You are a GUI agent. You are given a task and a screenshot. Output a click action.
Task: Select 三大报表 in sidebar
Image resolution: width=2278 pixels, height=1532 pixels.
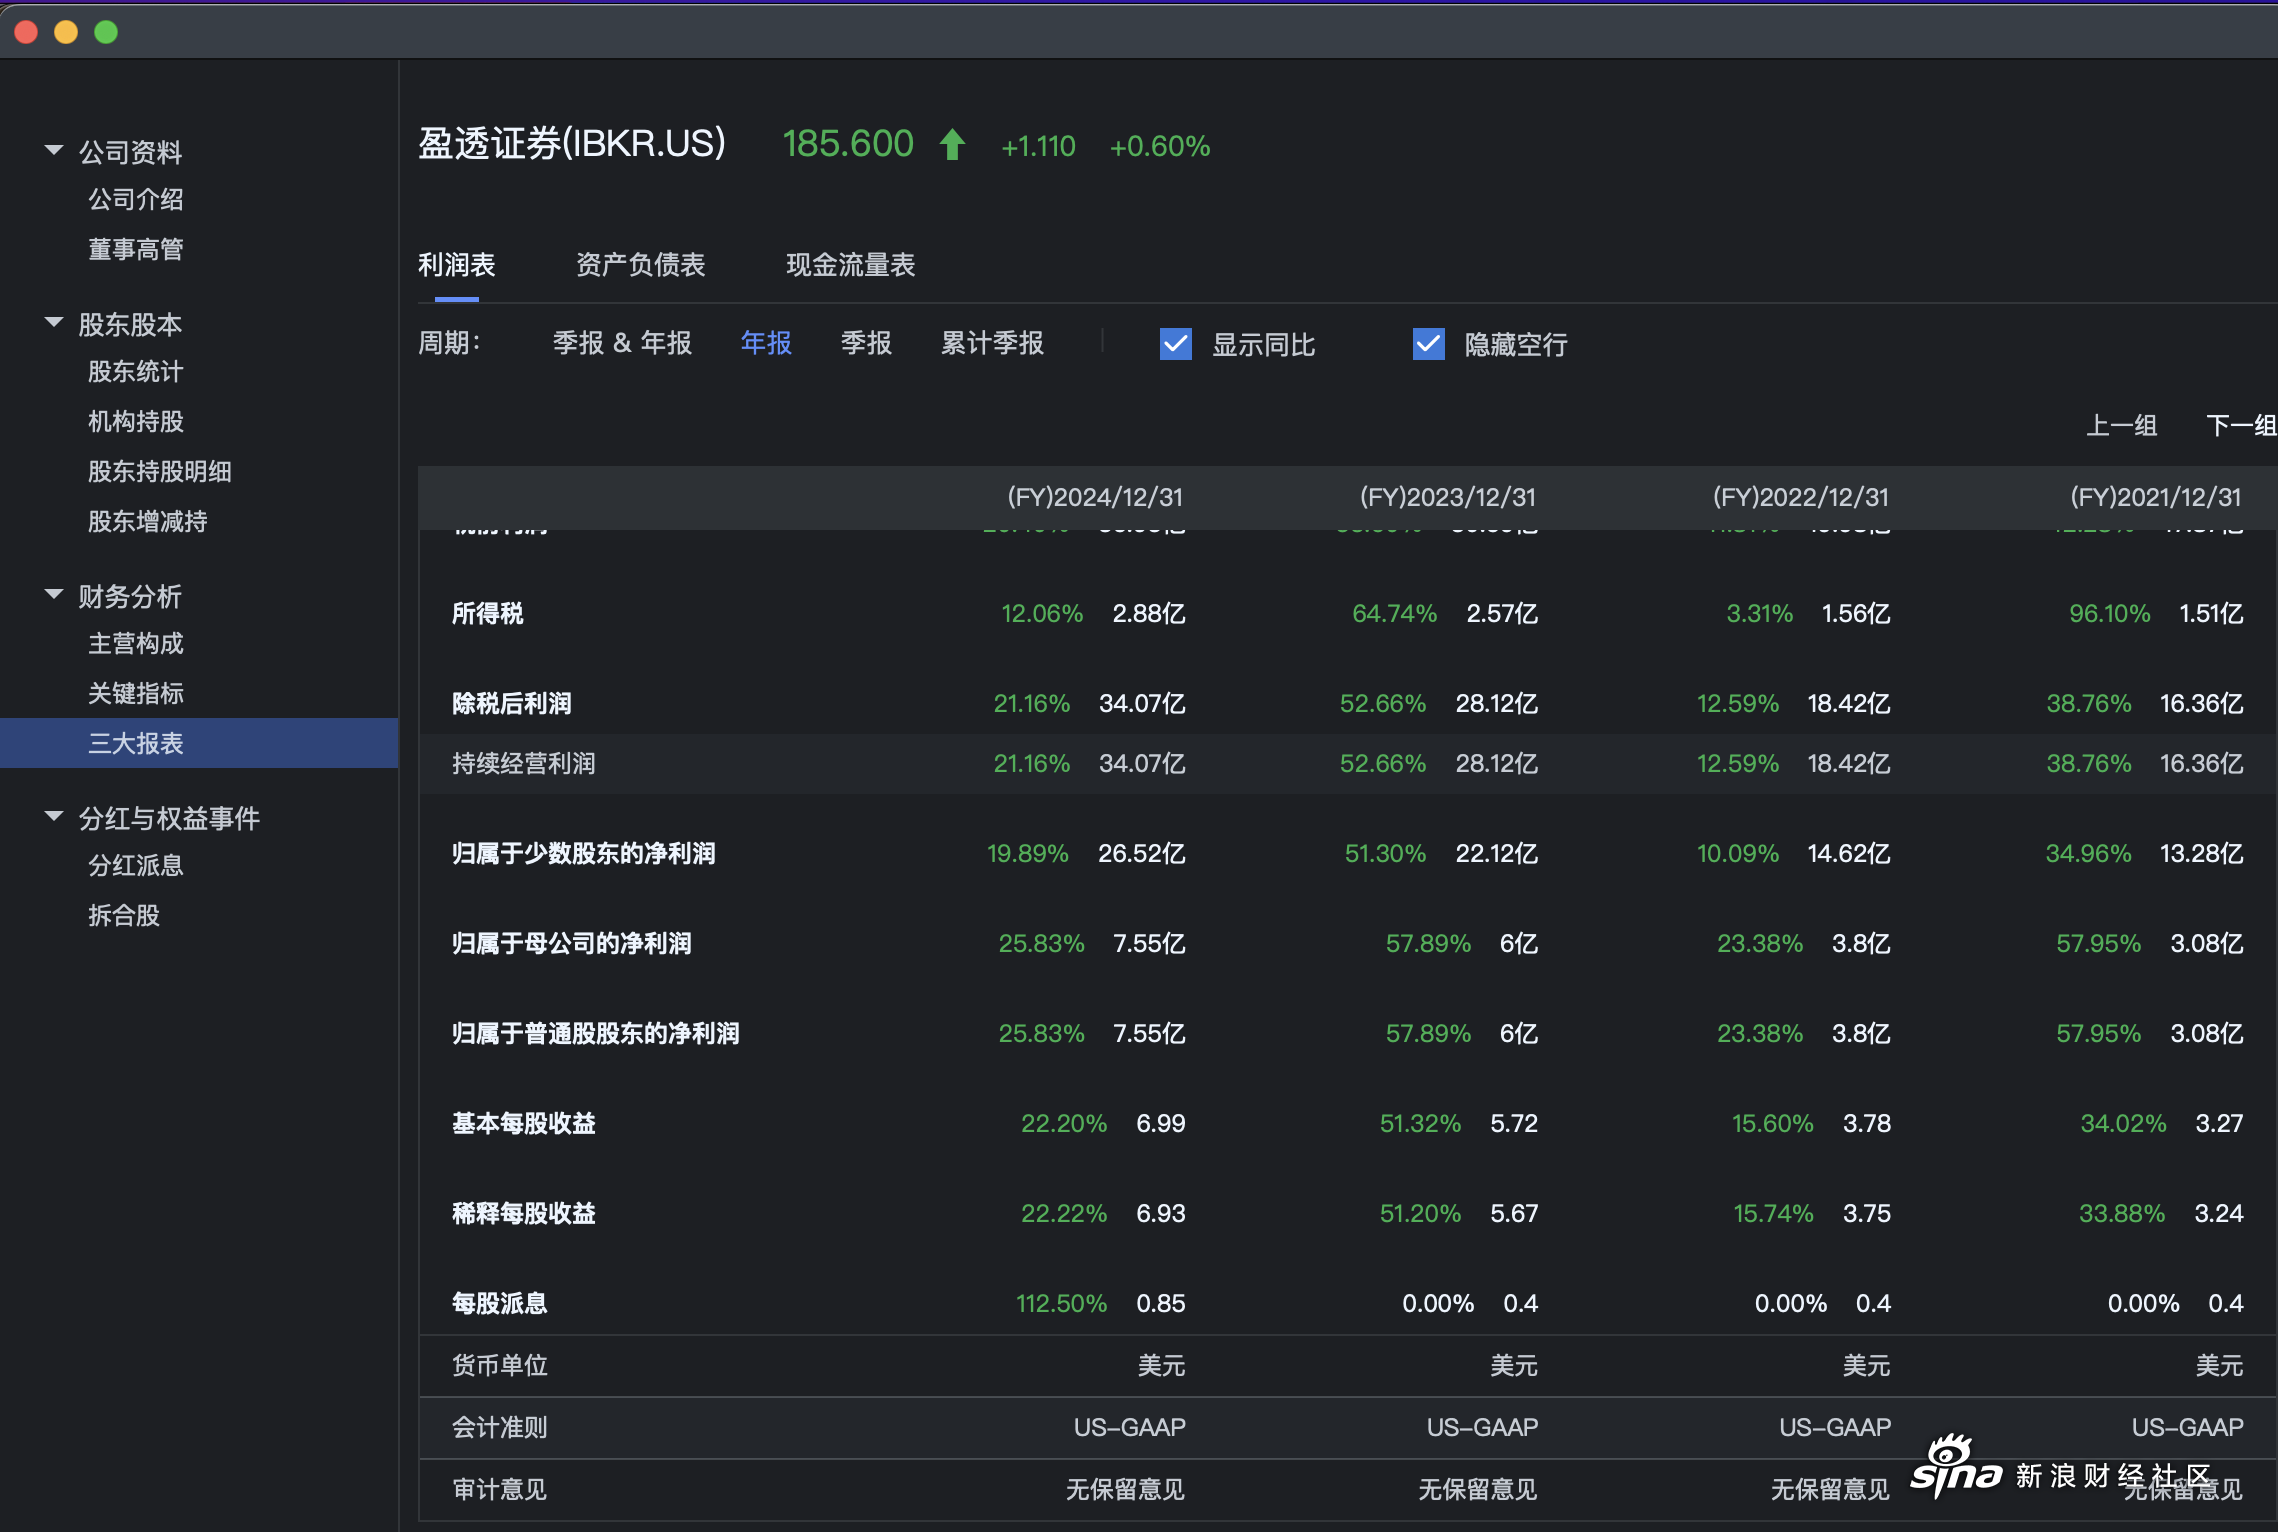click(199, 743)
